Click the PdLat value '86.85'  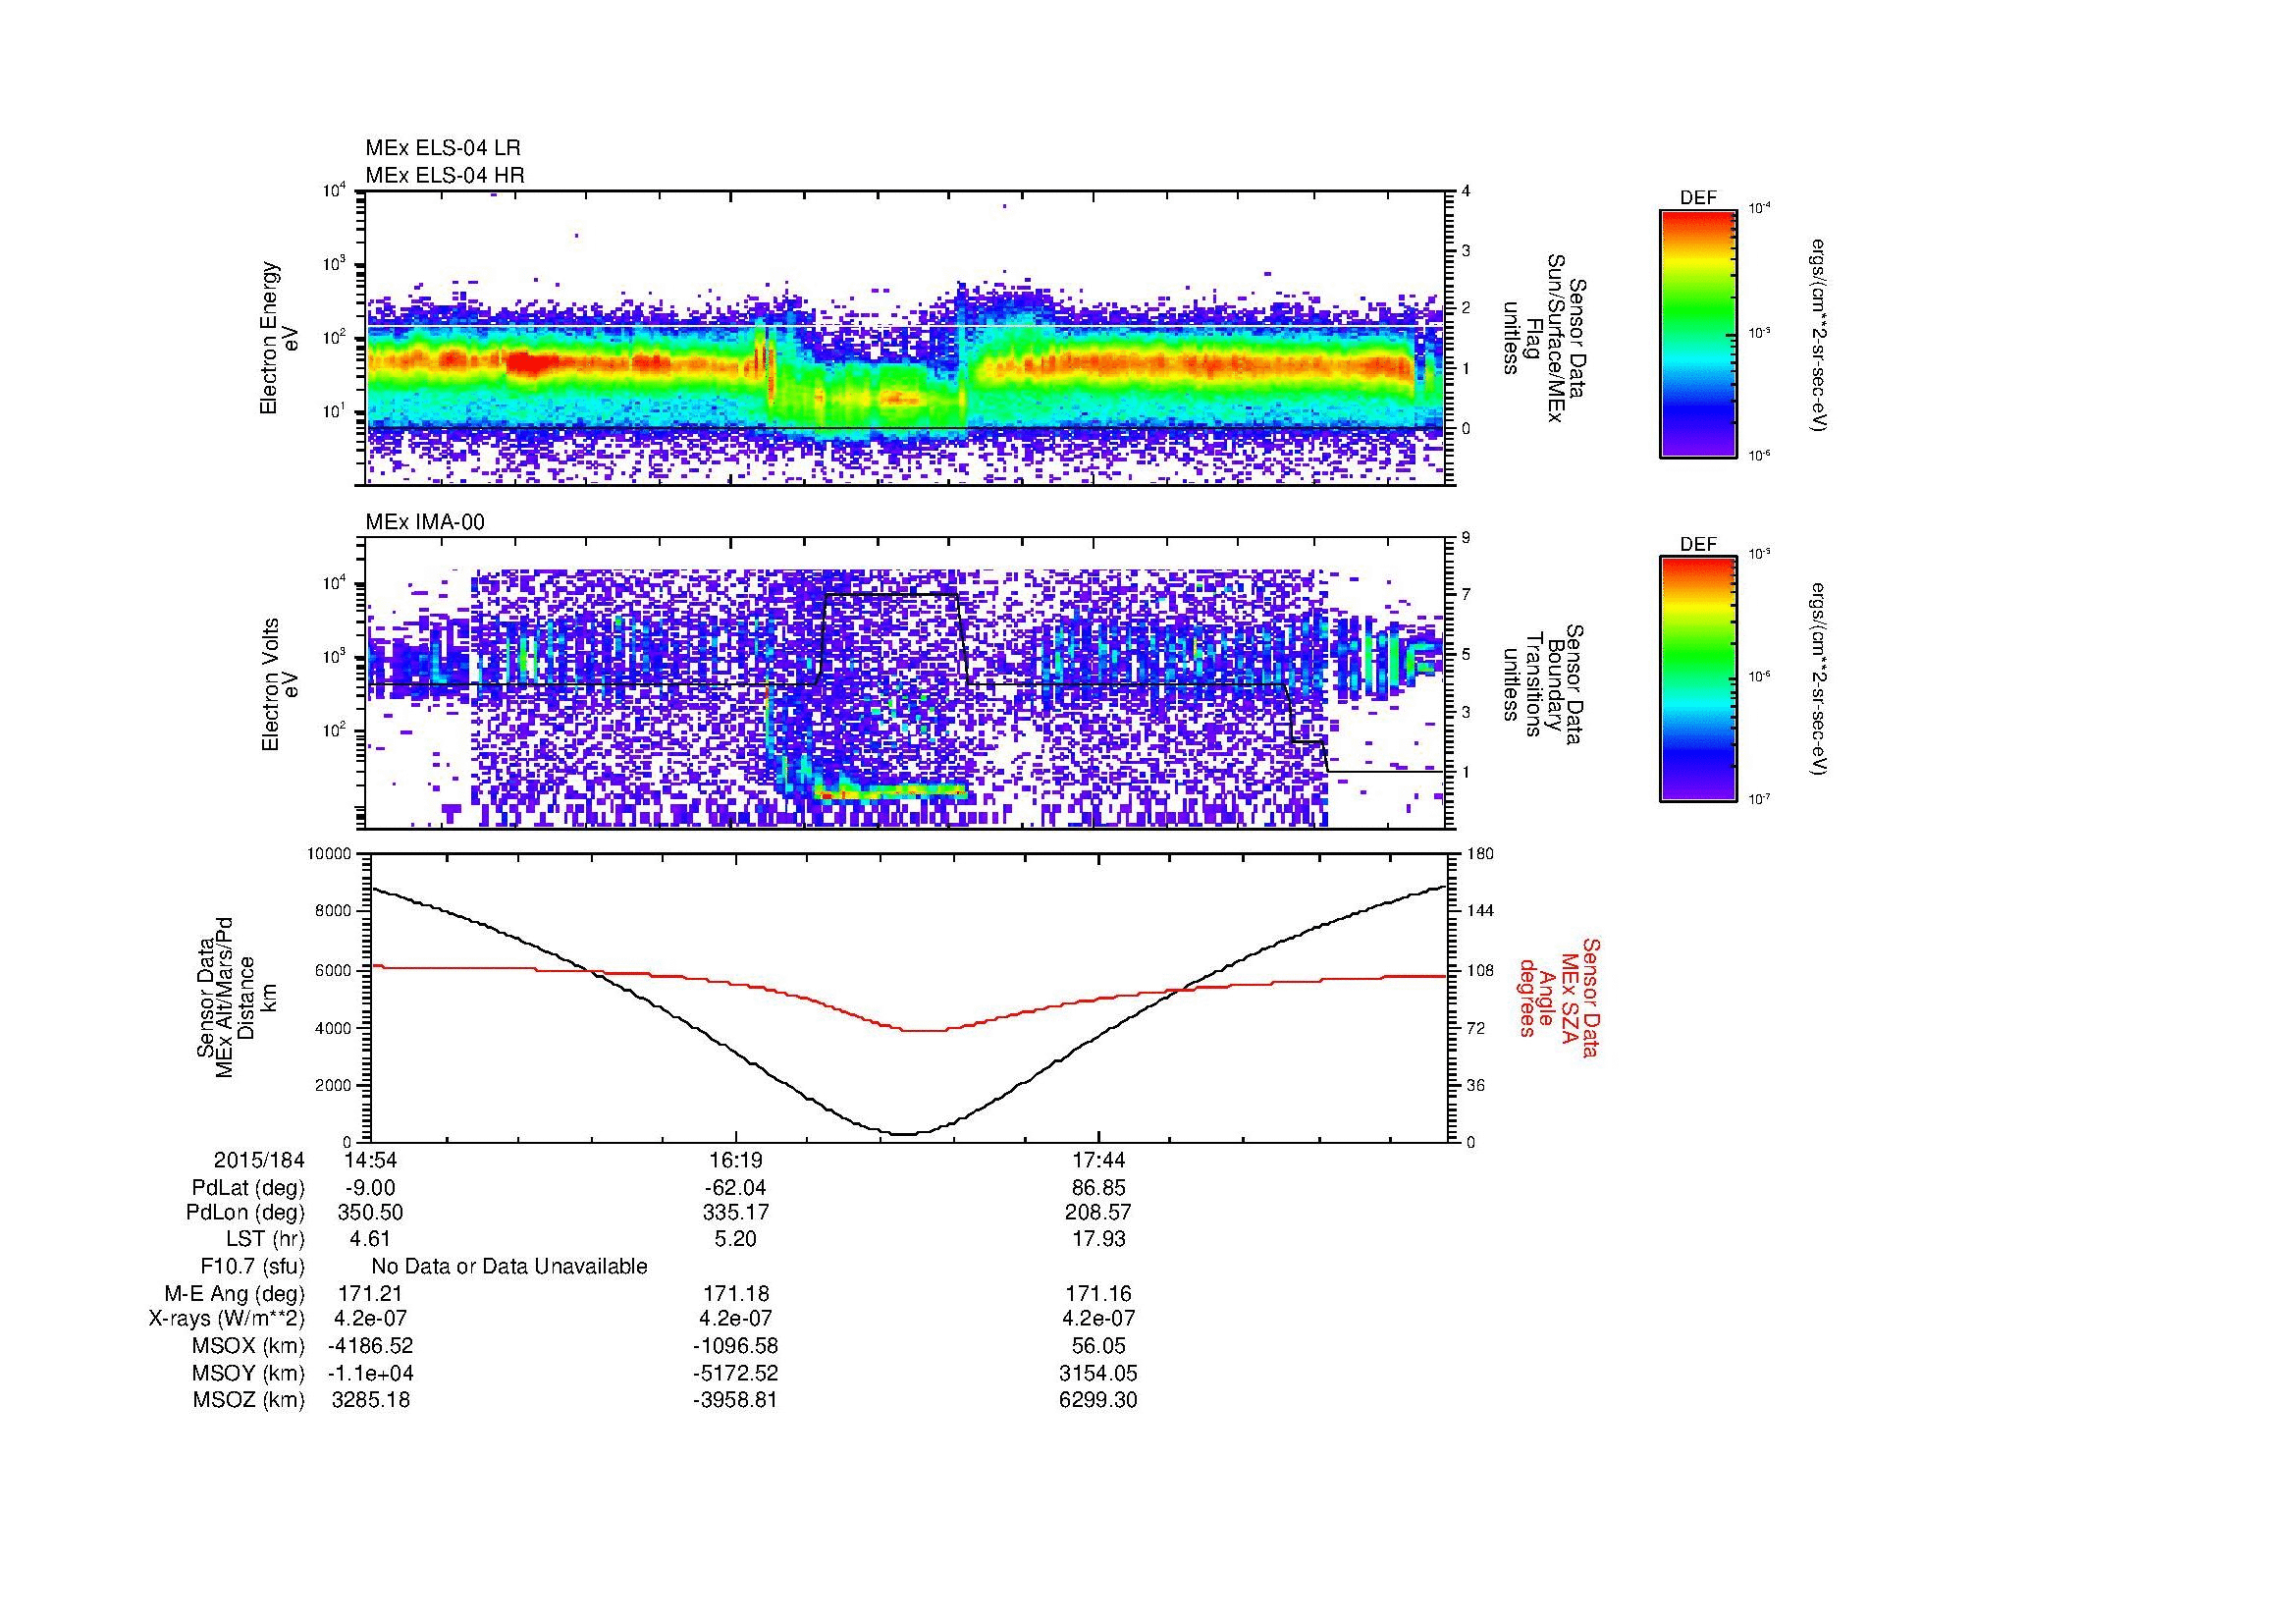click(1098, 1188)
